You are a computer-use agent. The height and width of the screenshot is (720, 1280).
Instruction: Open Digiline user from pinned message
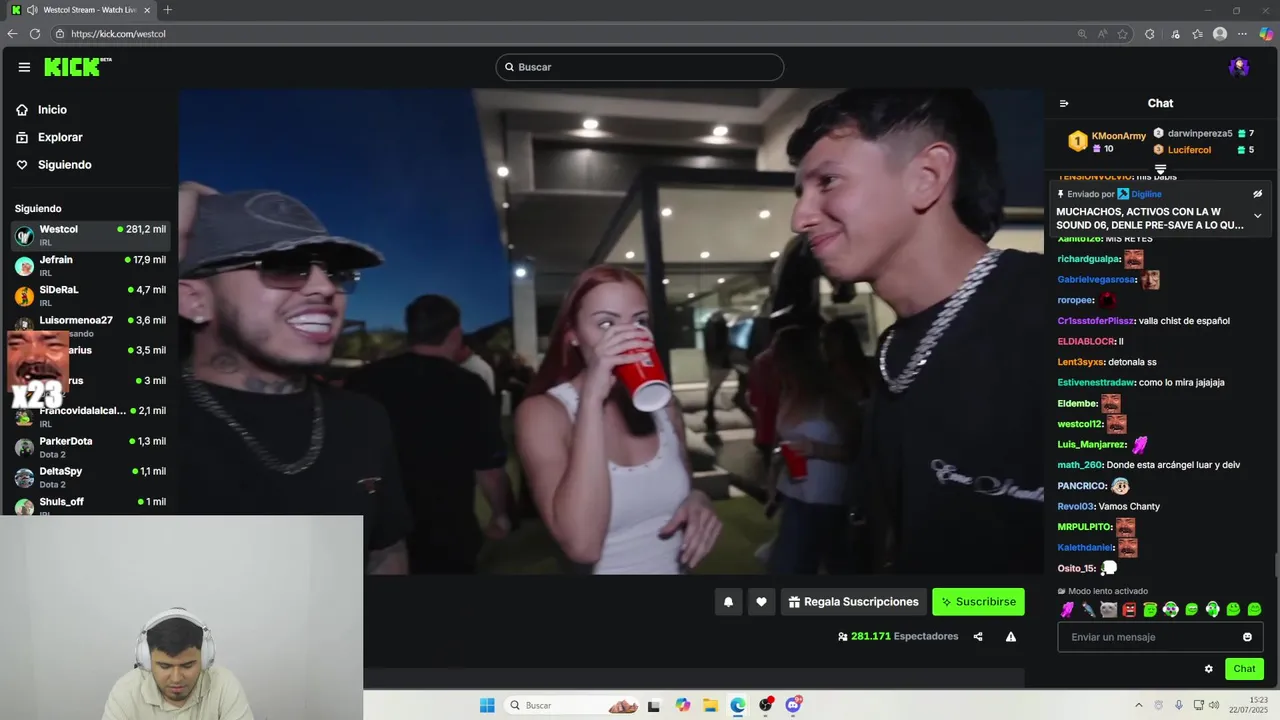coord(1146,194)
